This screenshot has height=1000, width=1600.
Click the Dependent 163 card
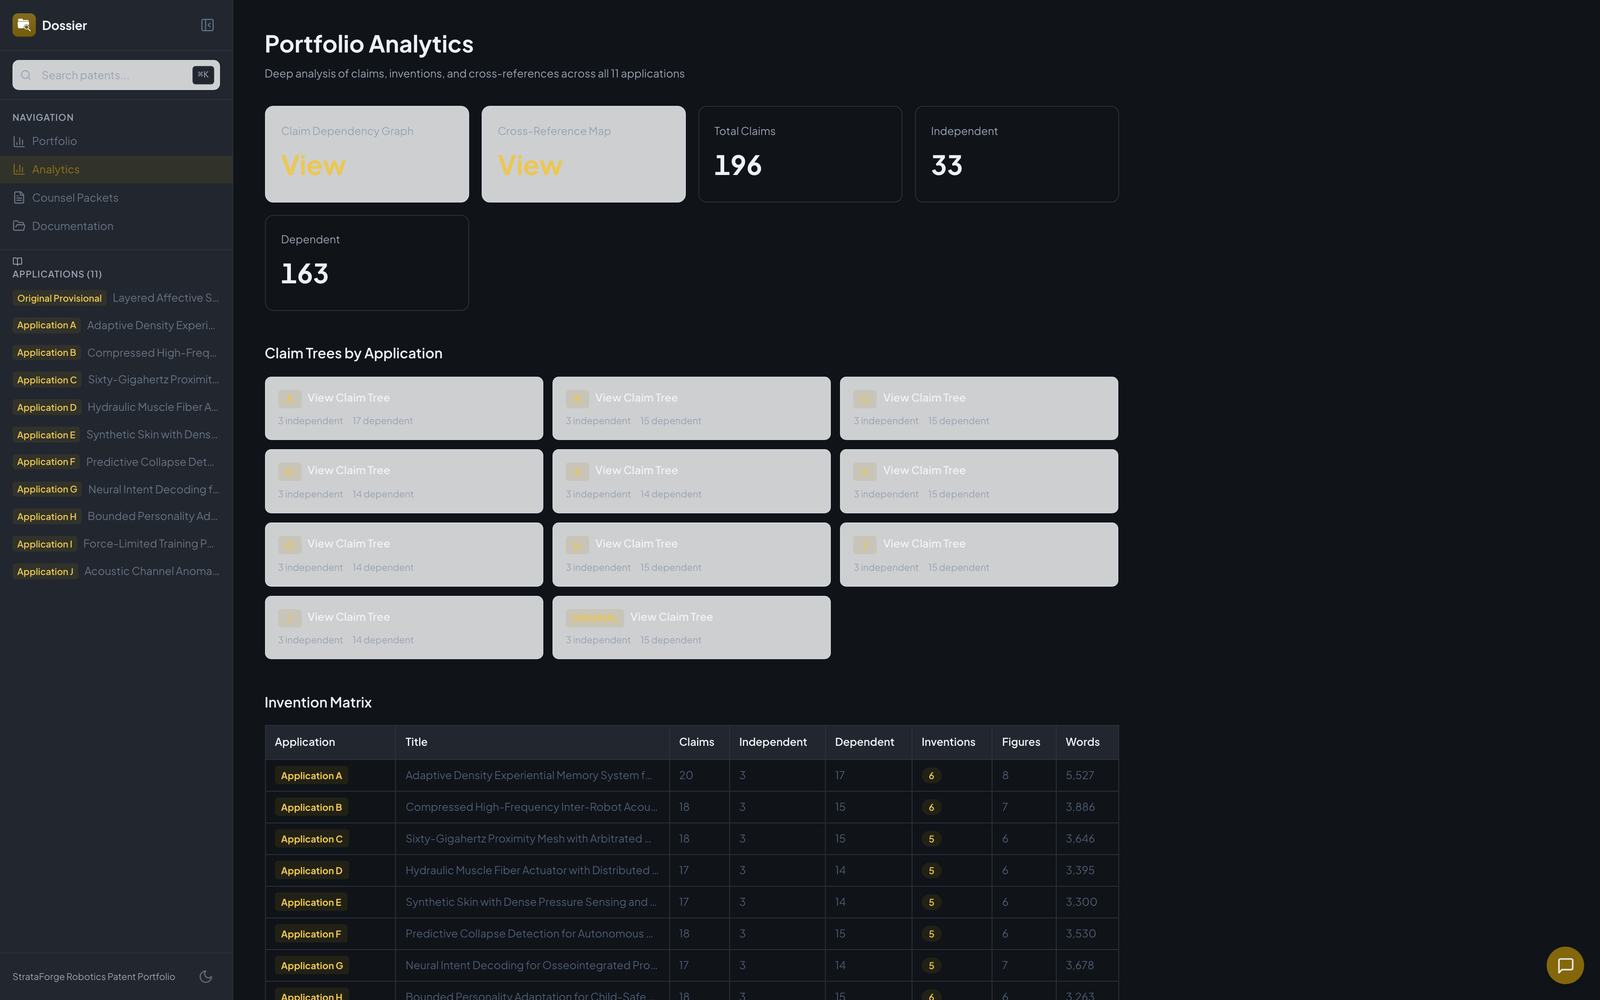(x=367, y=263)
